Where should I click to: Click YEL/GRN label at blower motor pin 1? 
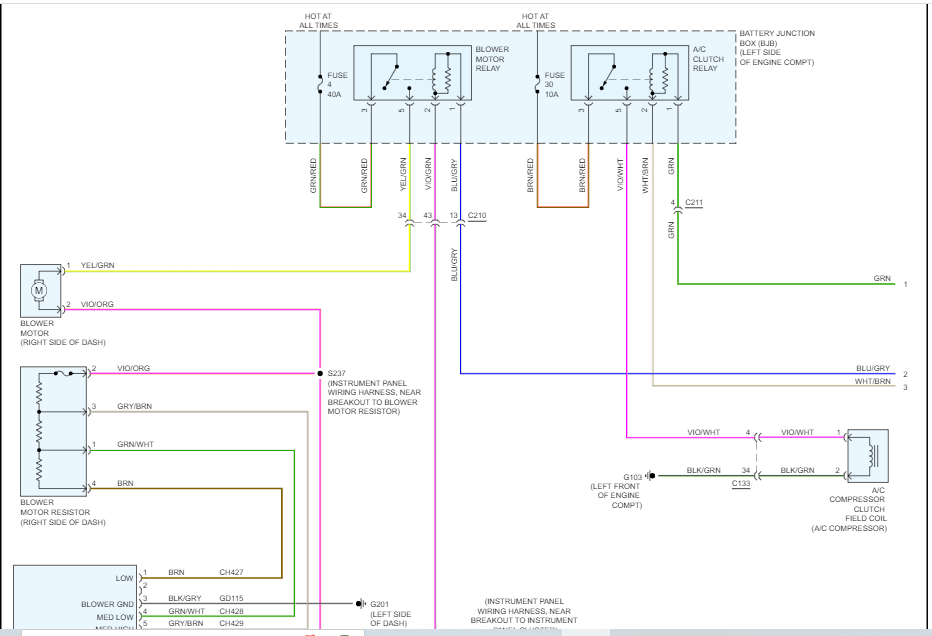coord(97,265)
